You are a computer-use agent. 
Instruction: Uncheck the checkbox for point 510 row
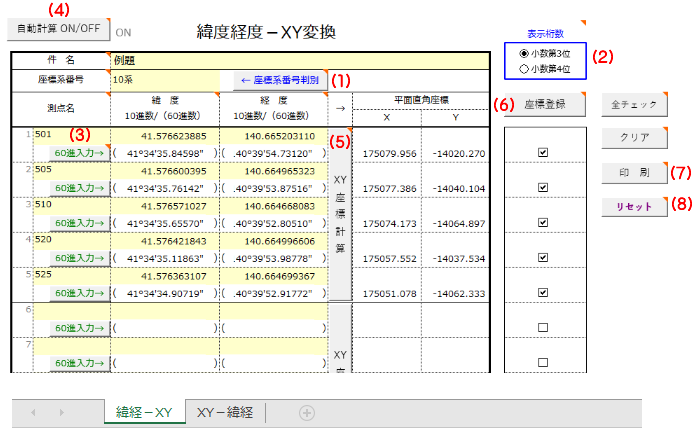point(543,222)
